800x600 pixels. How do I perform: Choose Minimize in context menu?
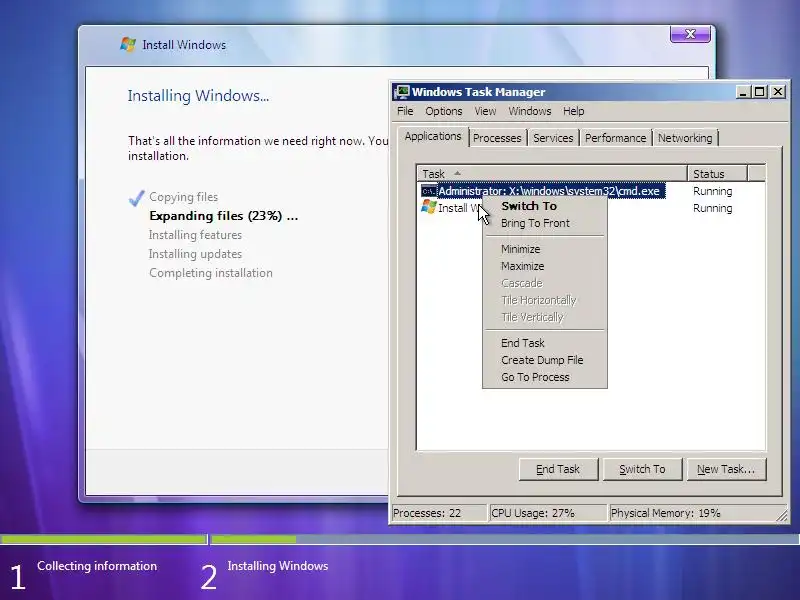point(544,249)
